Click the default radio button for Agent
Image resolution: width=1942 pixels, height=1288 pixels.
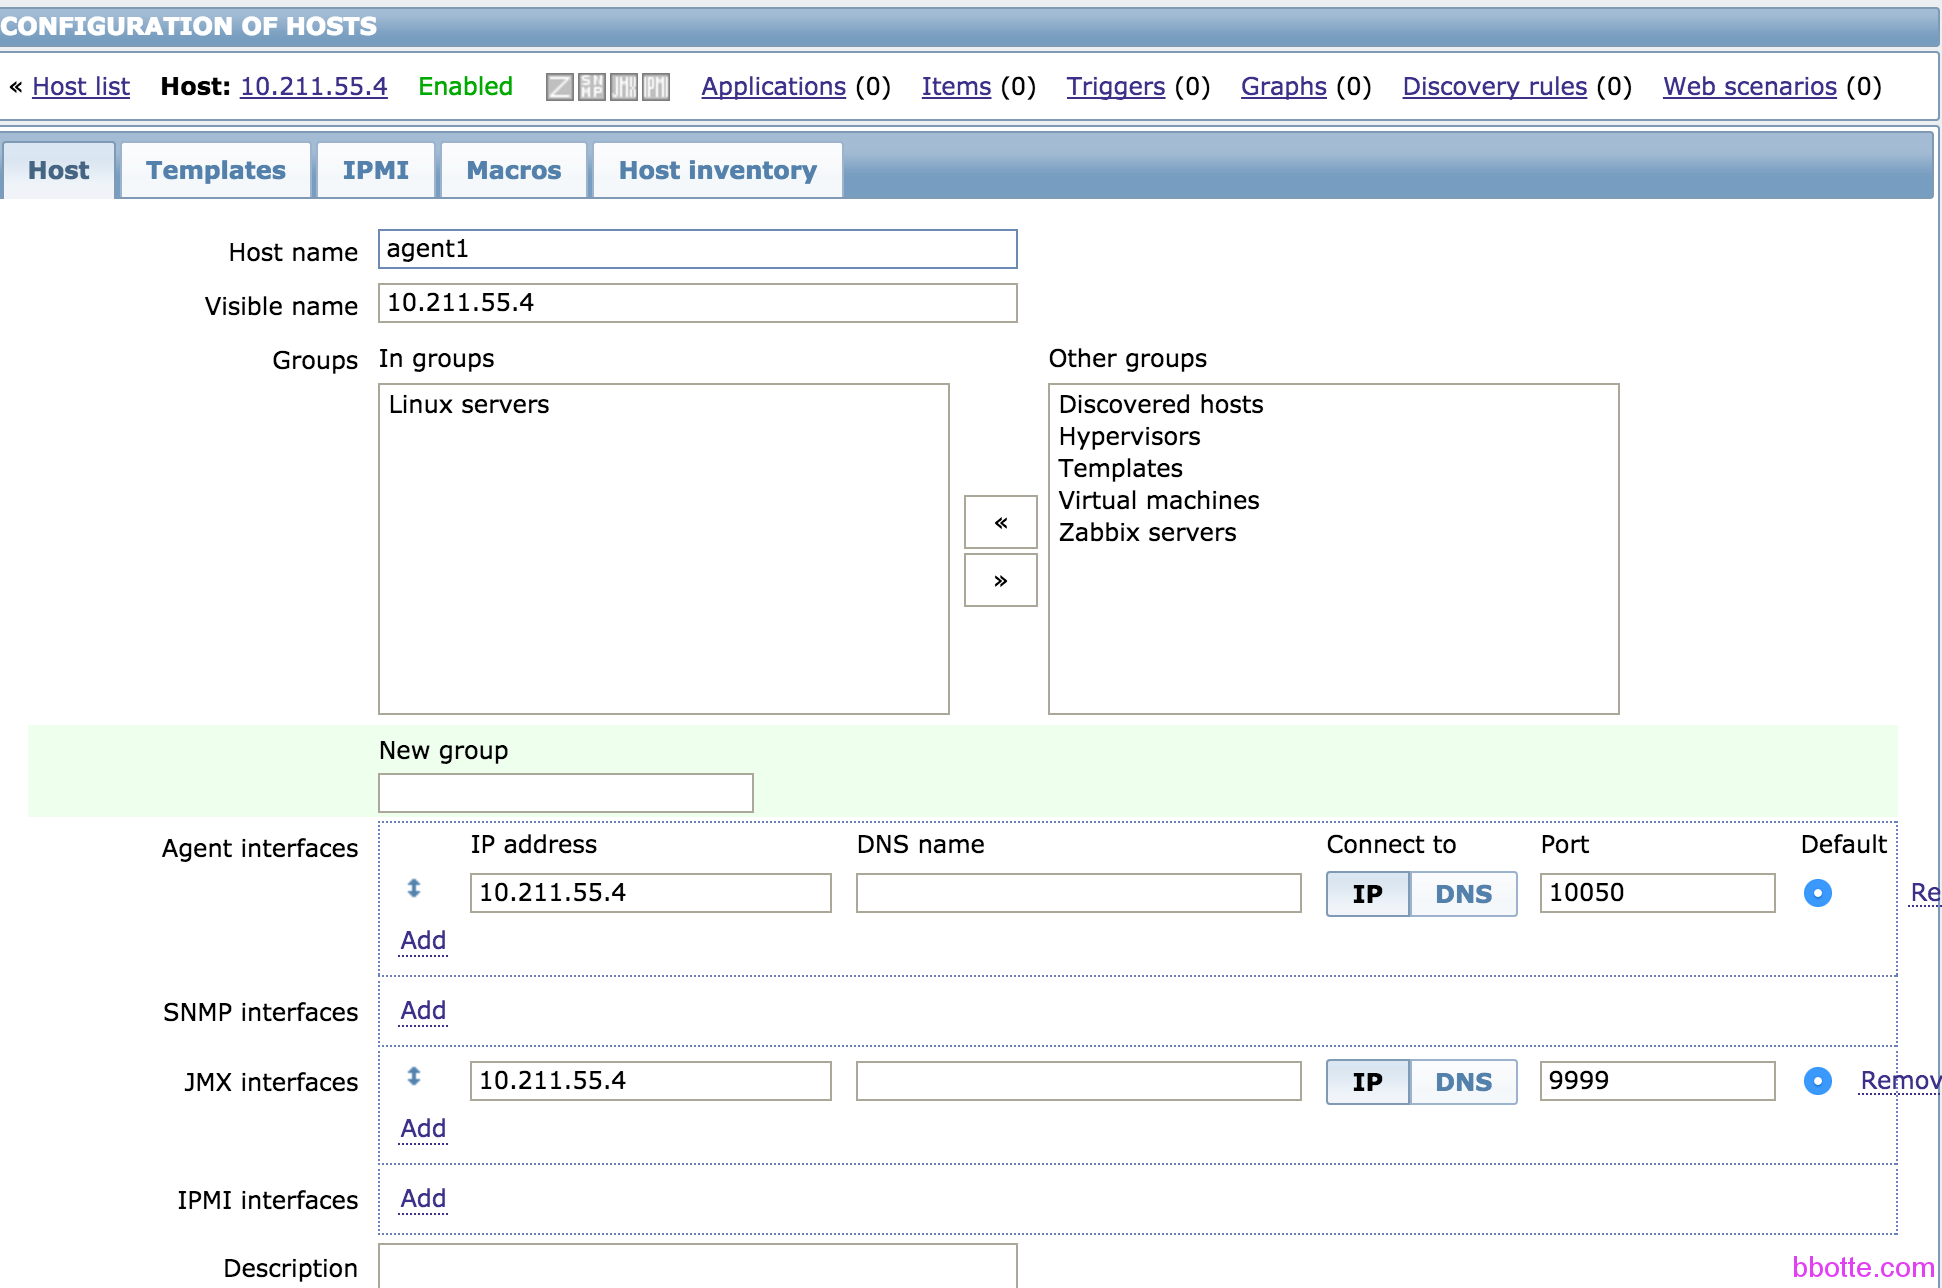pyautogui.click(x=1818, y=893)
